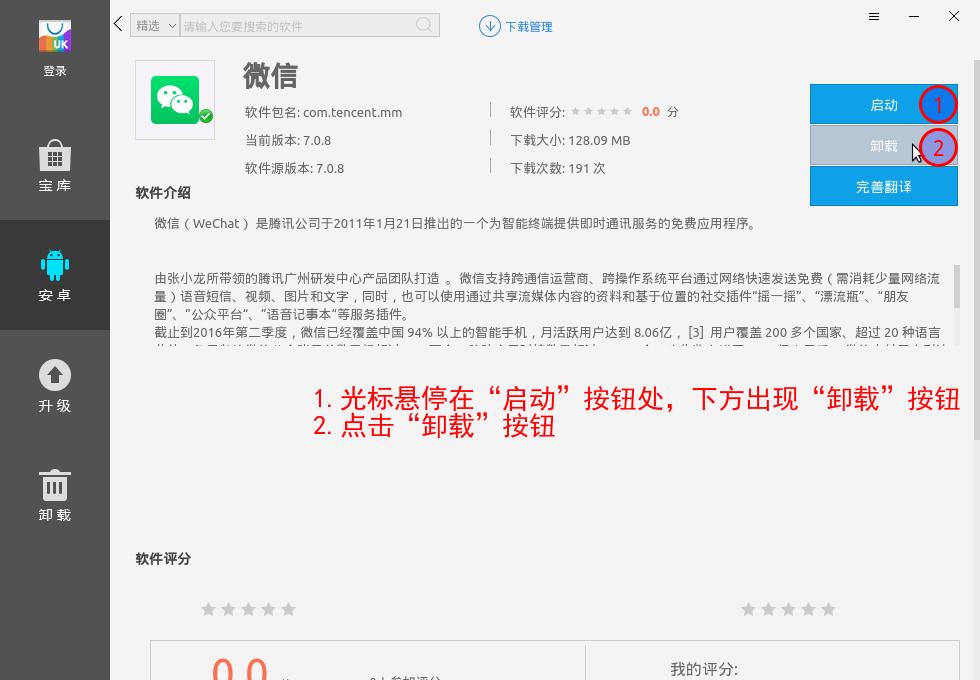The width and height of the screenshot is (980, 680).
Task: Click the WeChat app icon thumbnail
Action: [x=175, y=100]
